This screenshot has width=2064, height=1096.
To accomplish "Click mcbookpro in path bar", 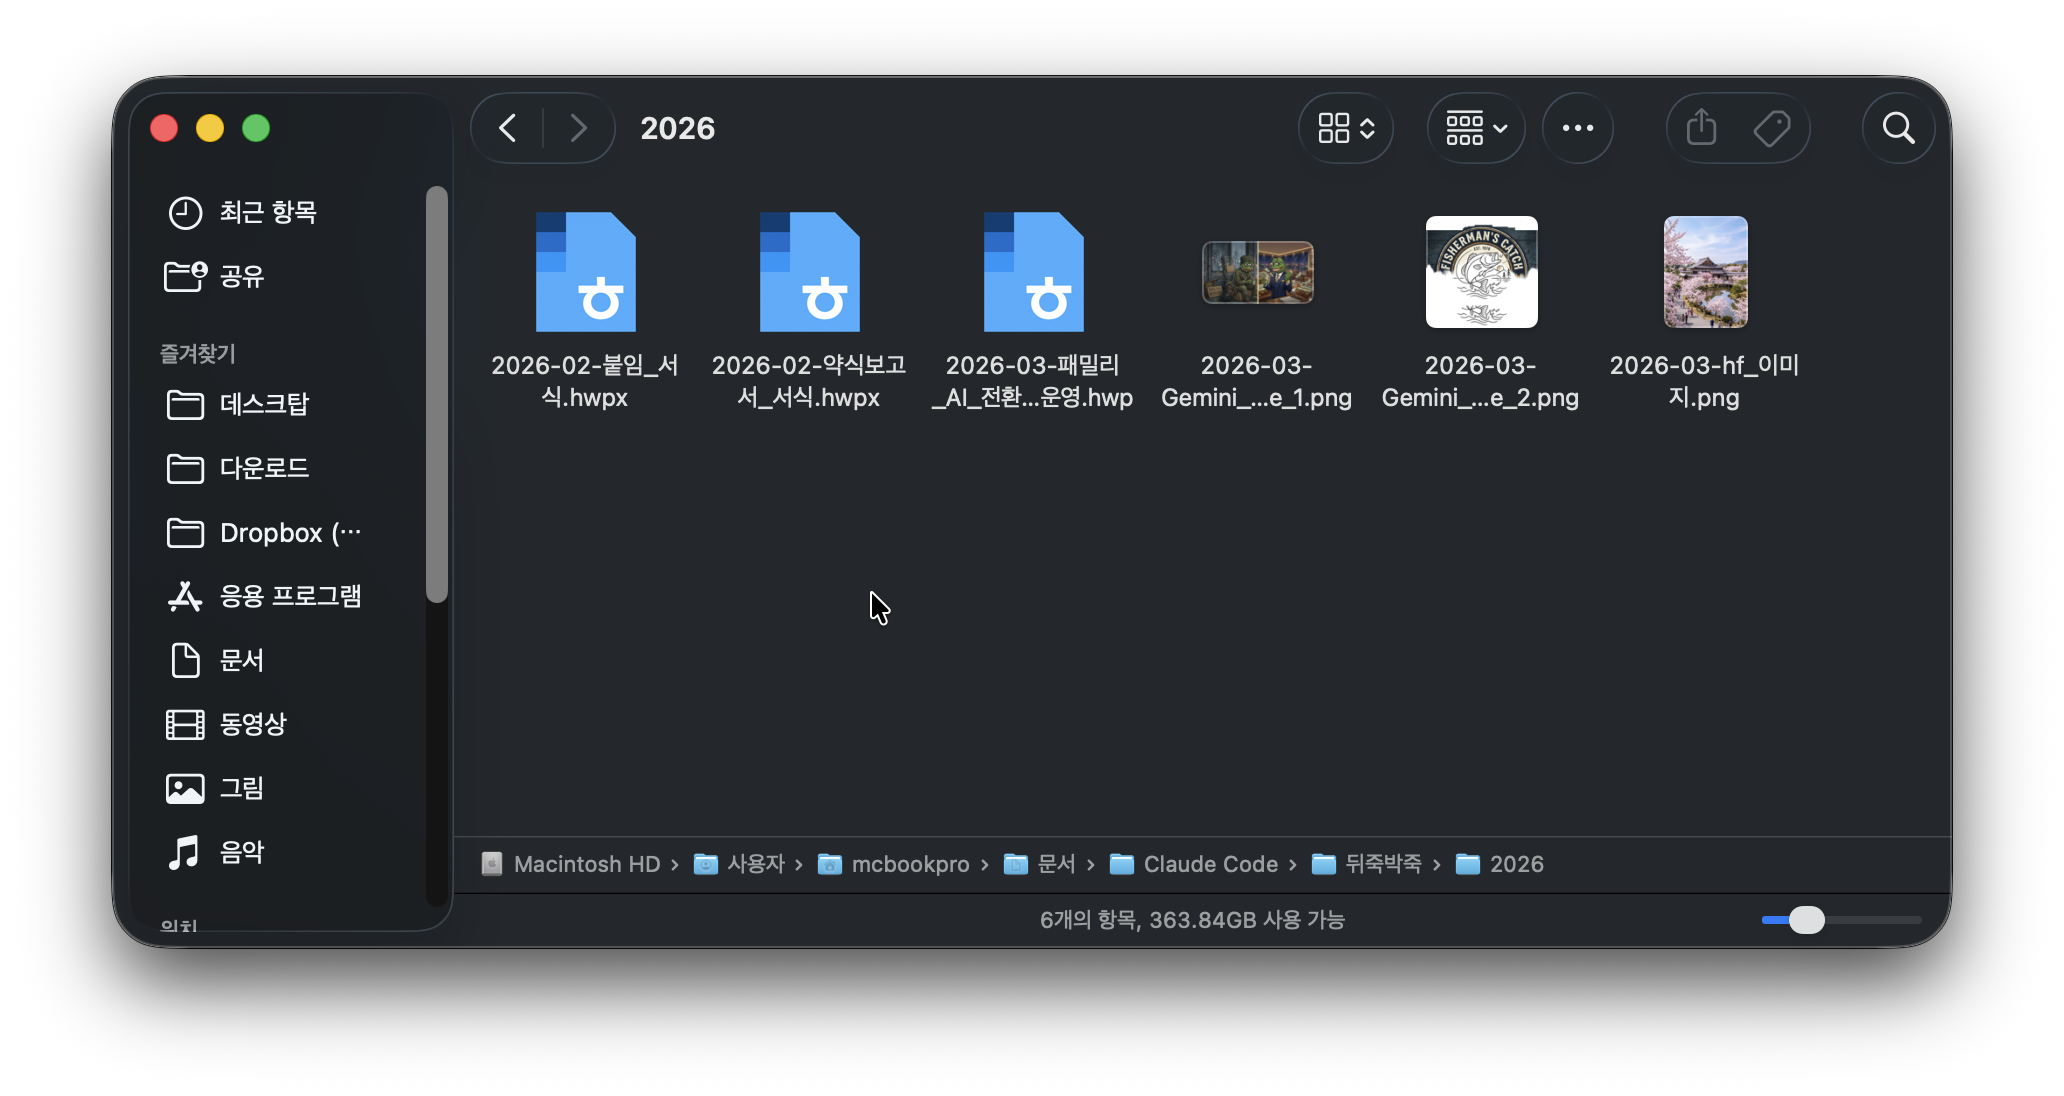I will click(x=909, y=864).
